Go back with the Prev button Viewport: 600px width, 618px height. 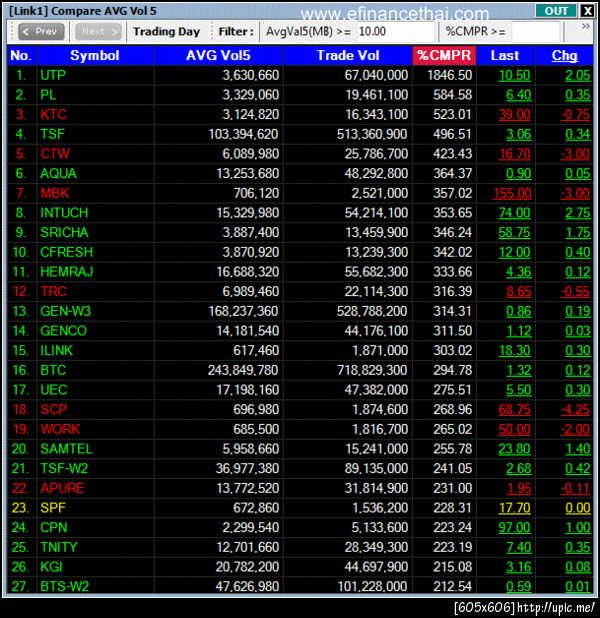41,32
